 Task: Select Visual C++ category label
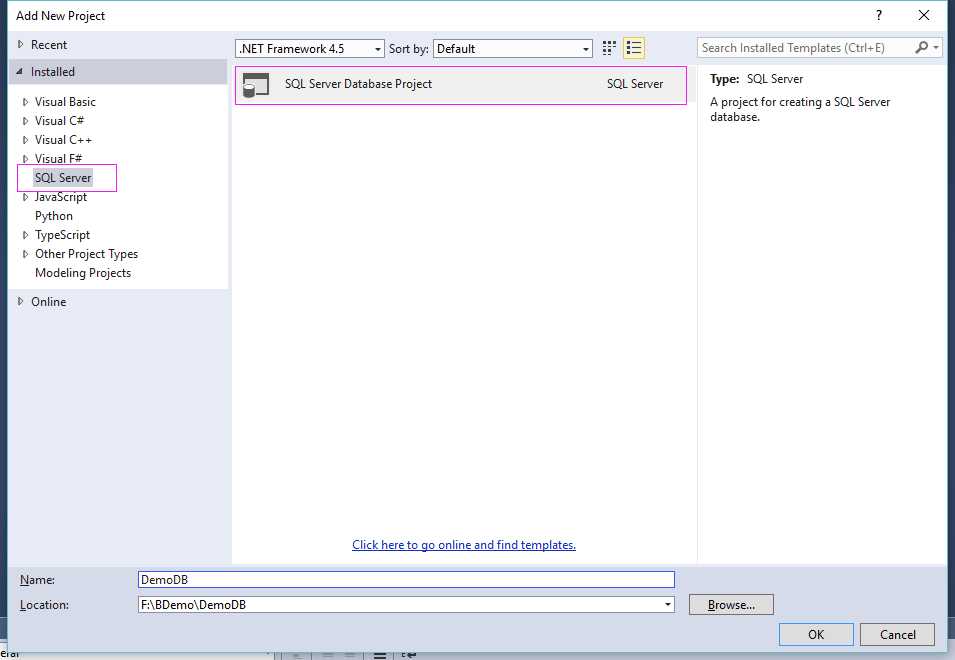(x=63, y=139)
